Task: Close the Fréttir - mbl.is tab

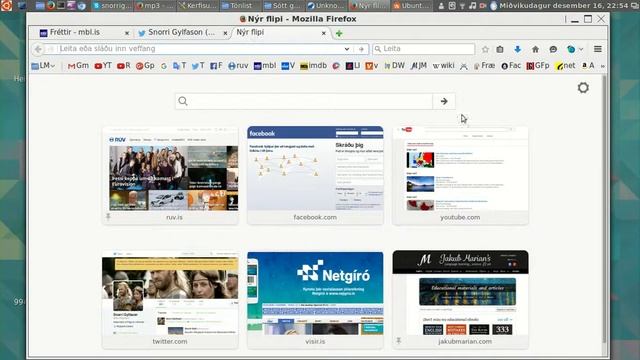Action: pyautogui.click(x=127, y=33)
